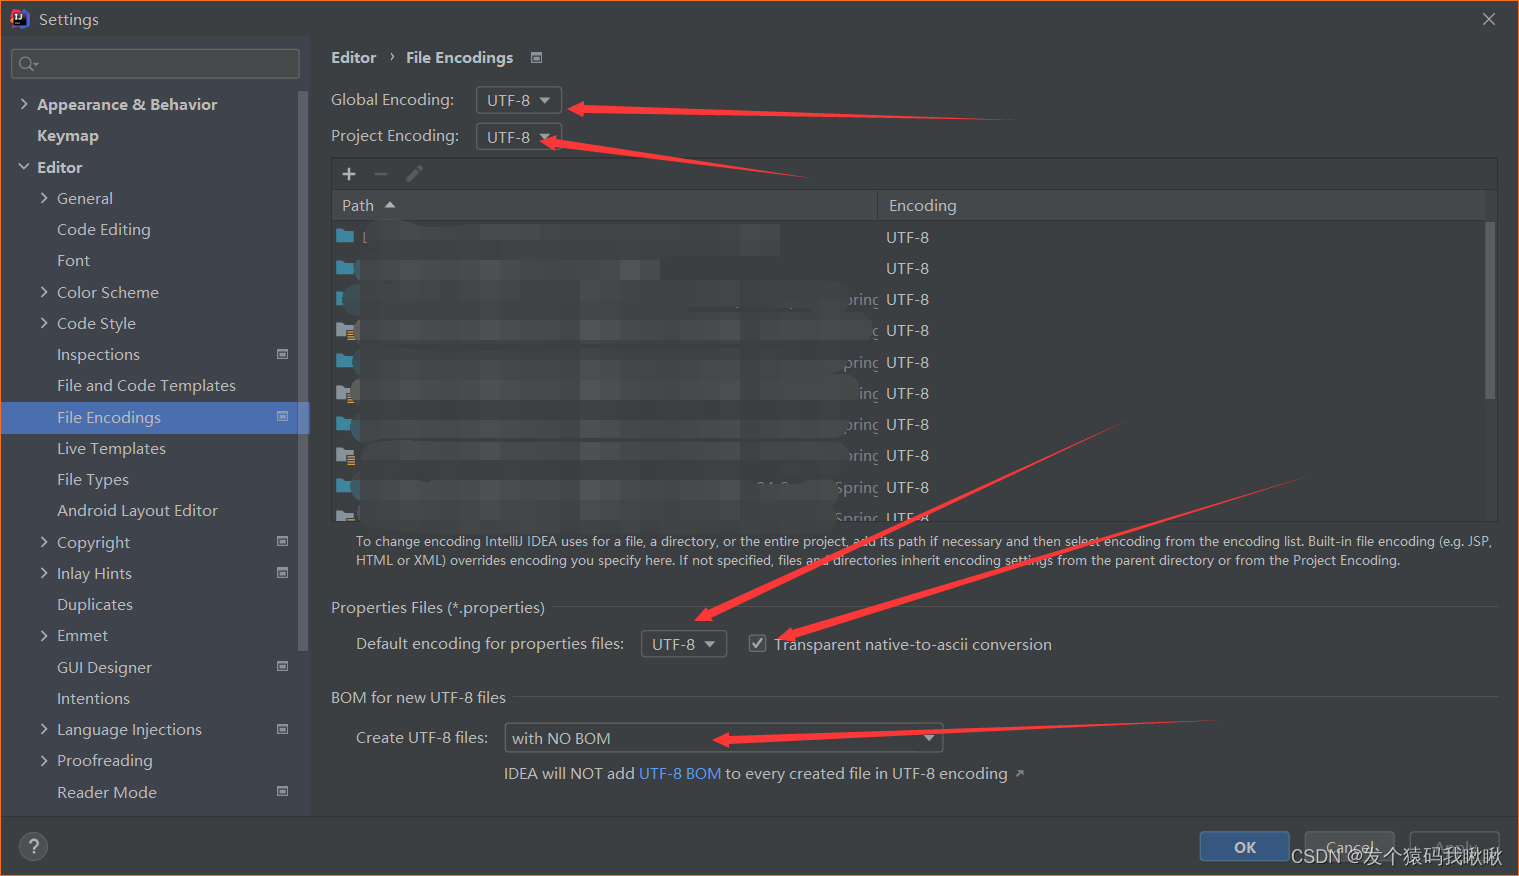
Task: Select Code Editing settings page
Action: tap(104, 229)
